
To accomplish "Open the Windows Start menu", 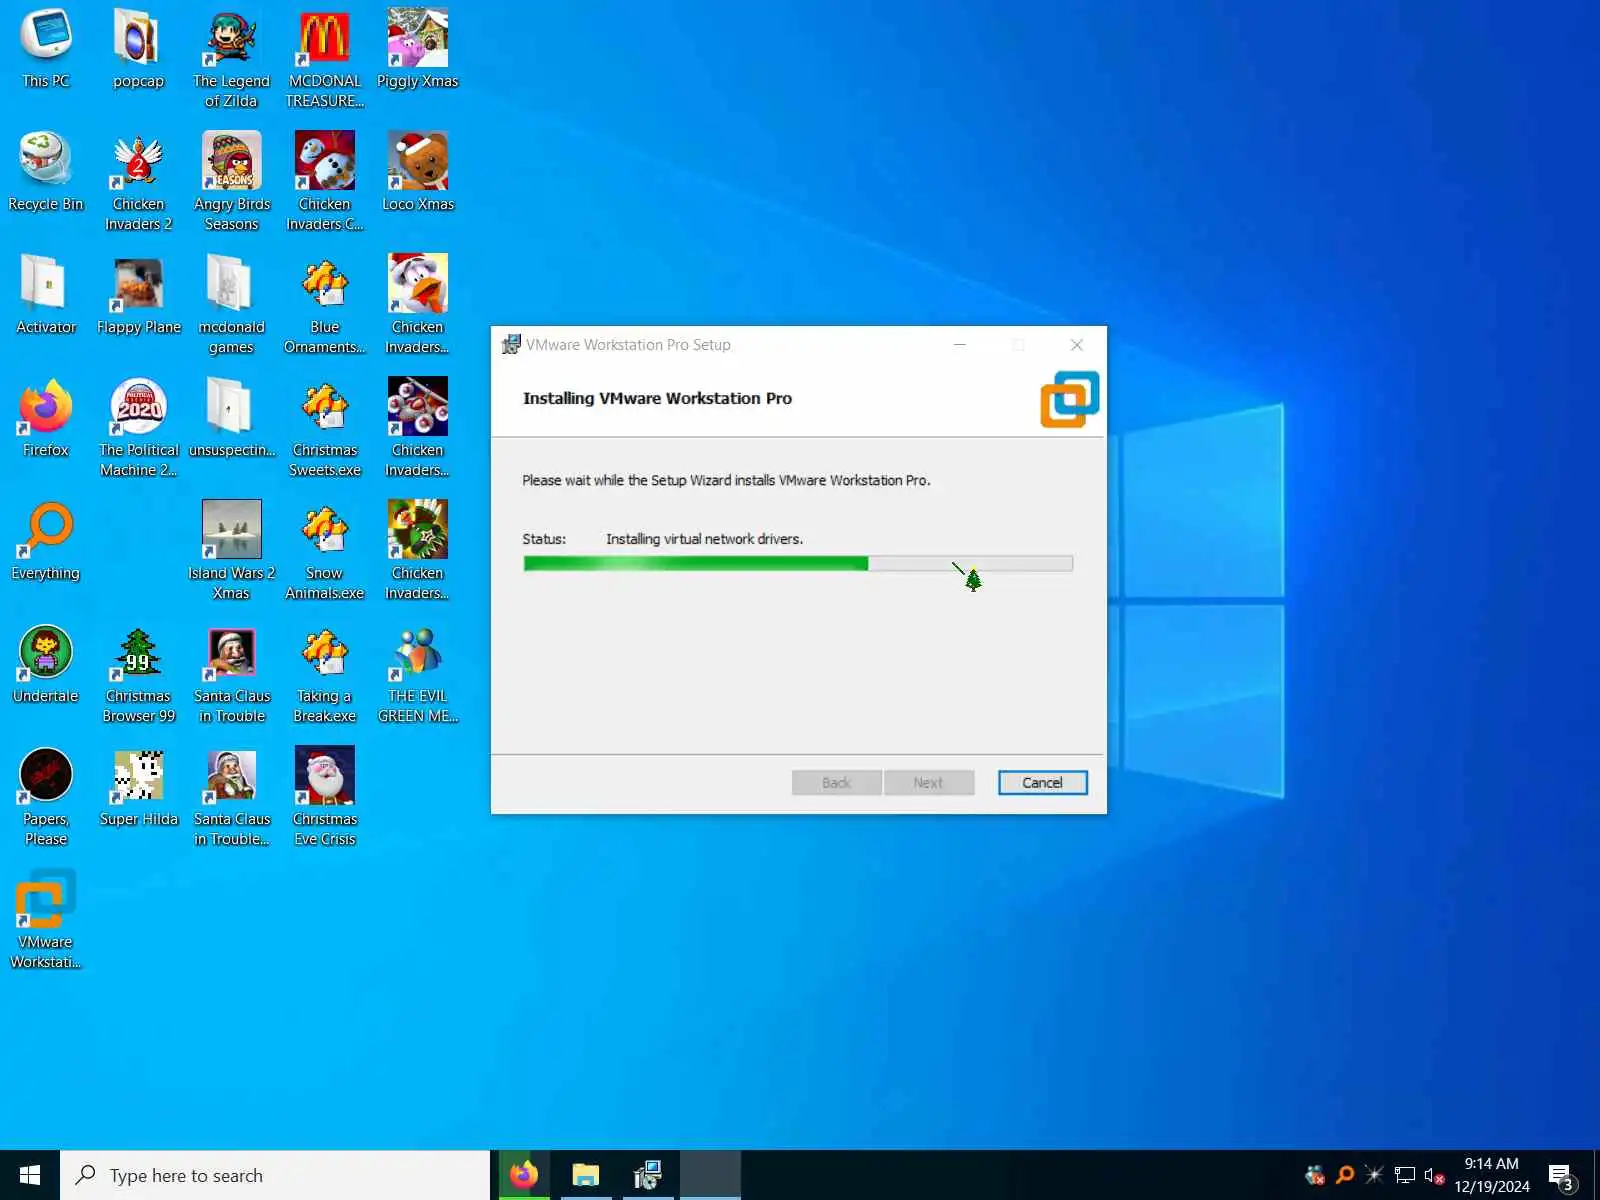I will coord(30,1175).
